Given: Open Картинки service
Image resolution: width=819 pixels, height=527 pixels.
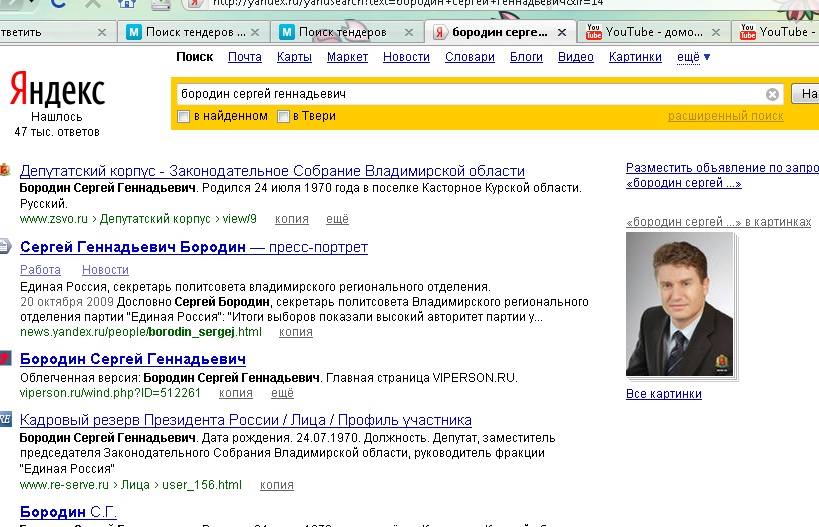Looking at the screenshot, I should click(x=635, y=57).
